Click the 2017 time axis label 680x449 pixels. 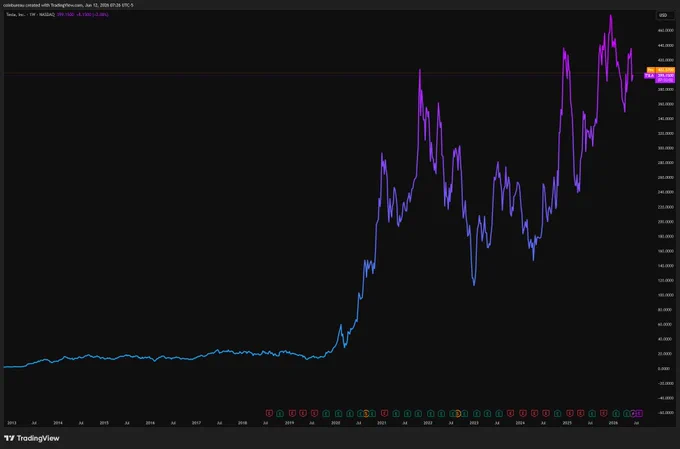[196, 423]
